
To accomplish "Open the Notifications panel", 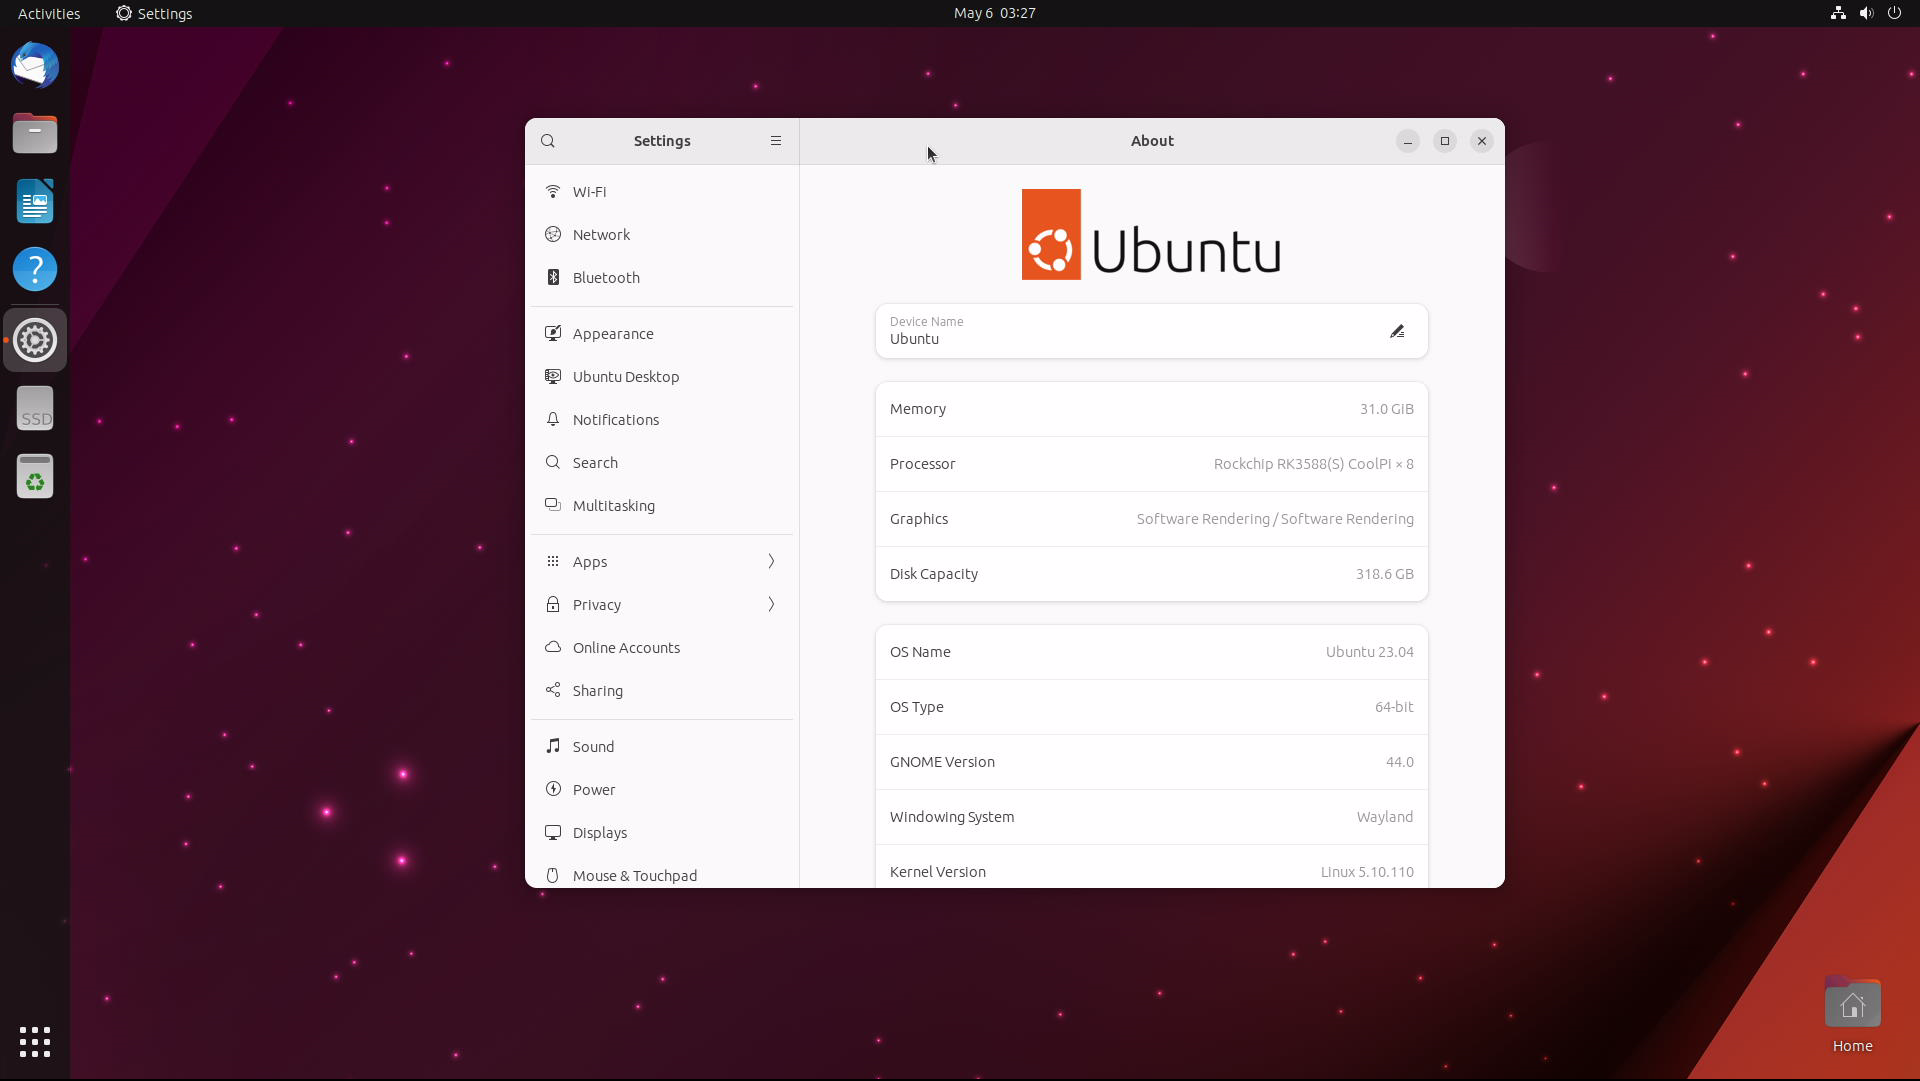I will pos(662,419).
